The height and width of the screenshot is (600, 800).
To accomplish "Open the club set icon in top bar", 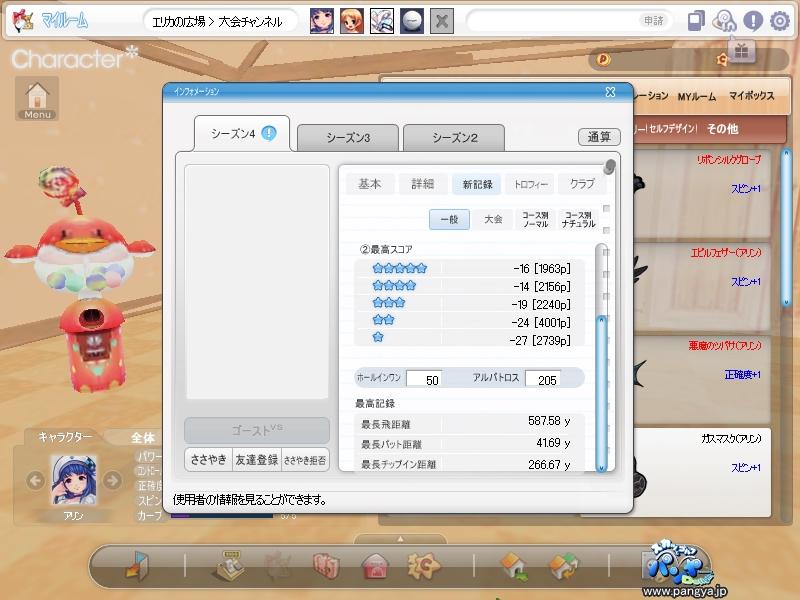I will [x=382, y=21].
